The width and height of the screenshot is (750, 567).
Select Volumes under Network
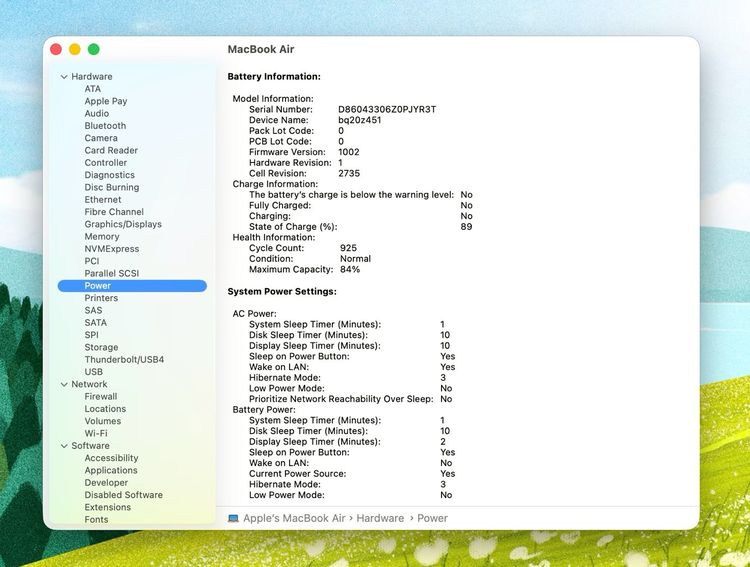pyautogui.click(x=103, y=421)
